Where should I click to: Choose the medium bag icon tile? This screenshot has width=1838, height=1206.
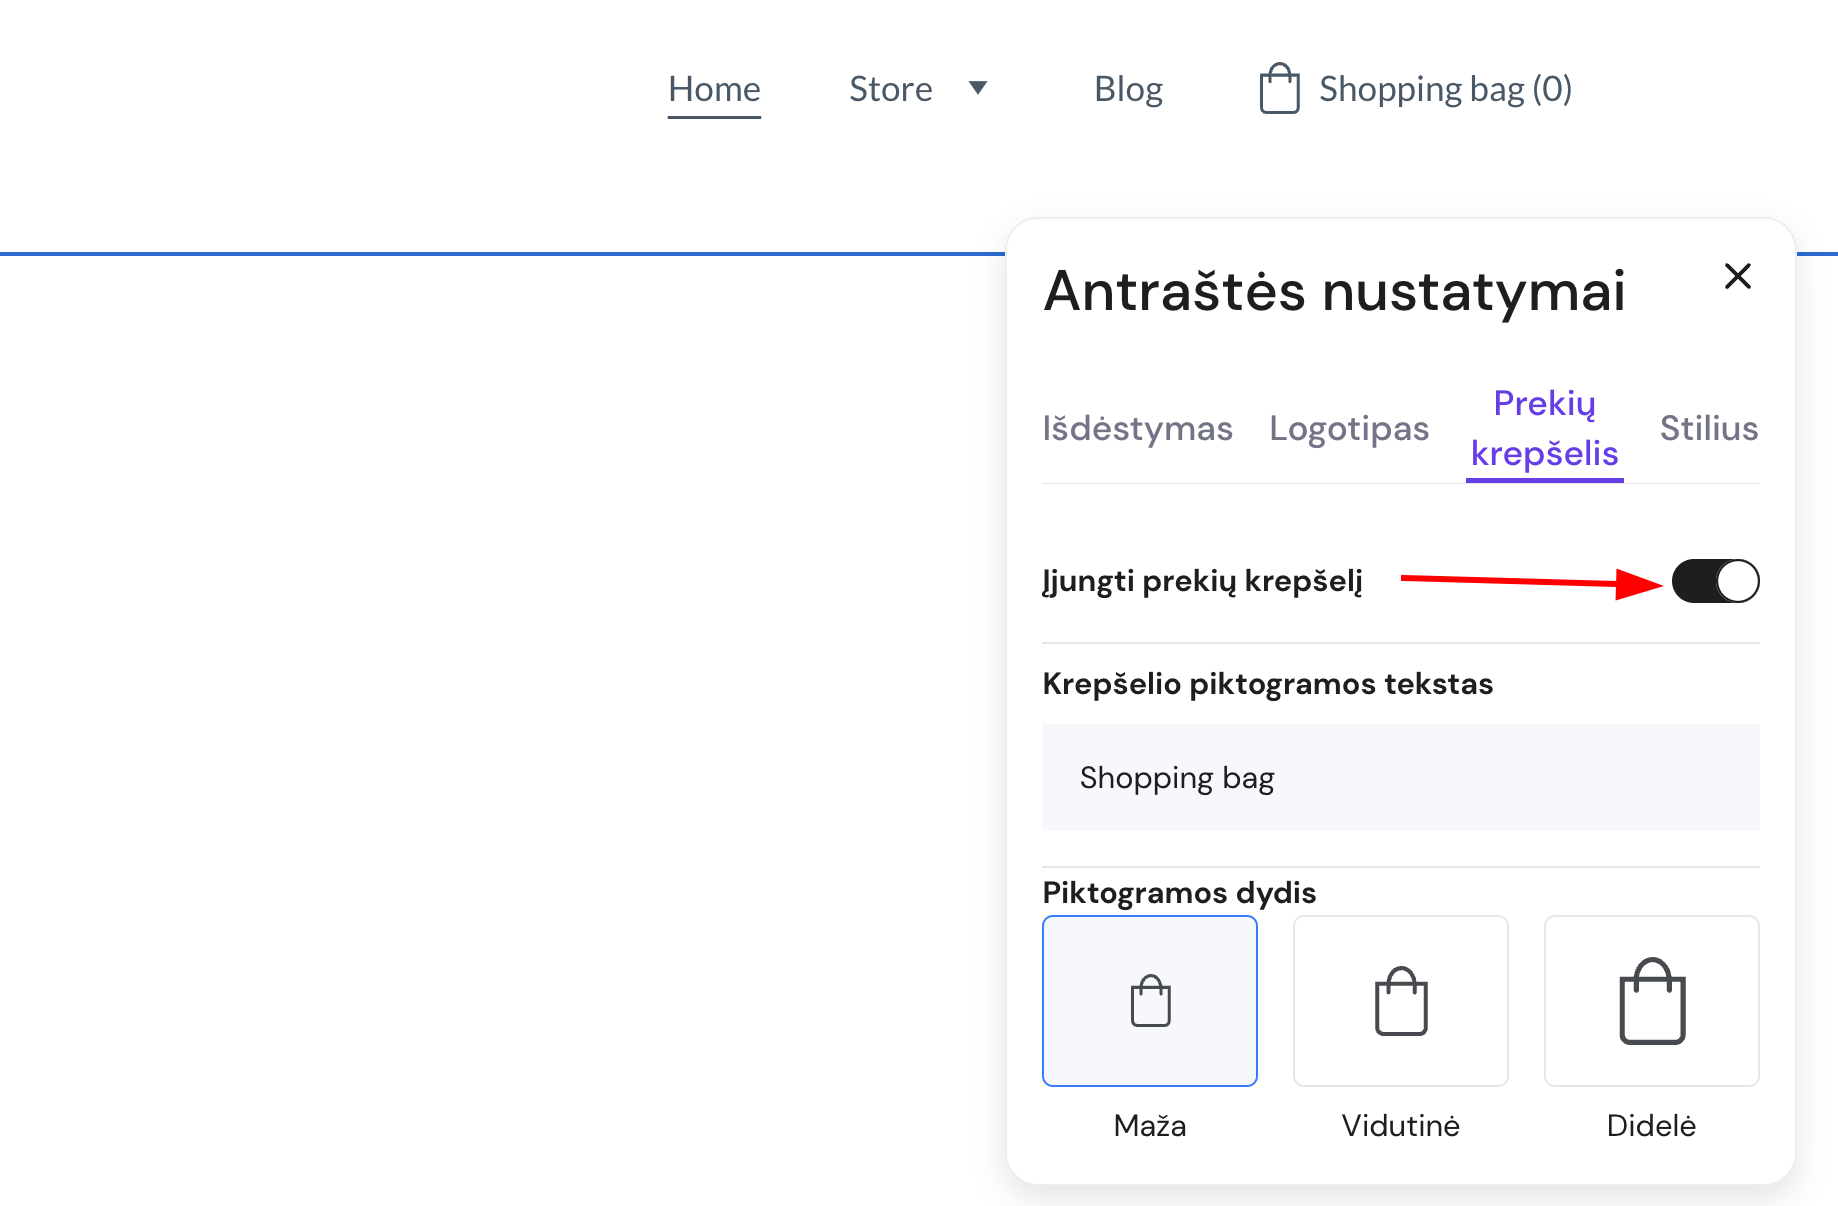pos(1400,1001)
